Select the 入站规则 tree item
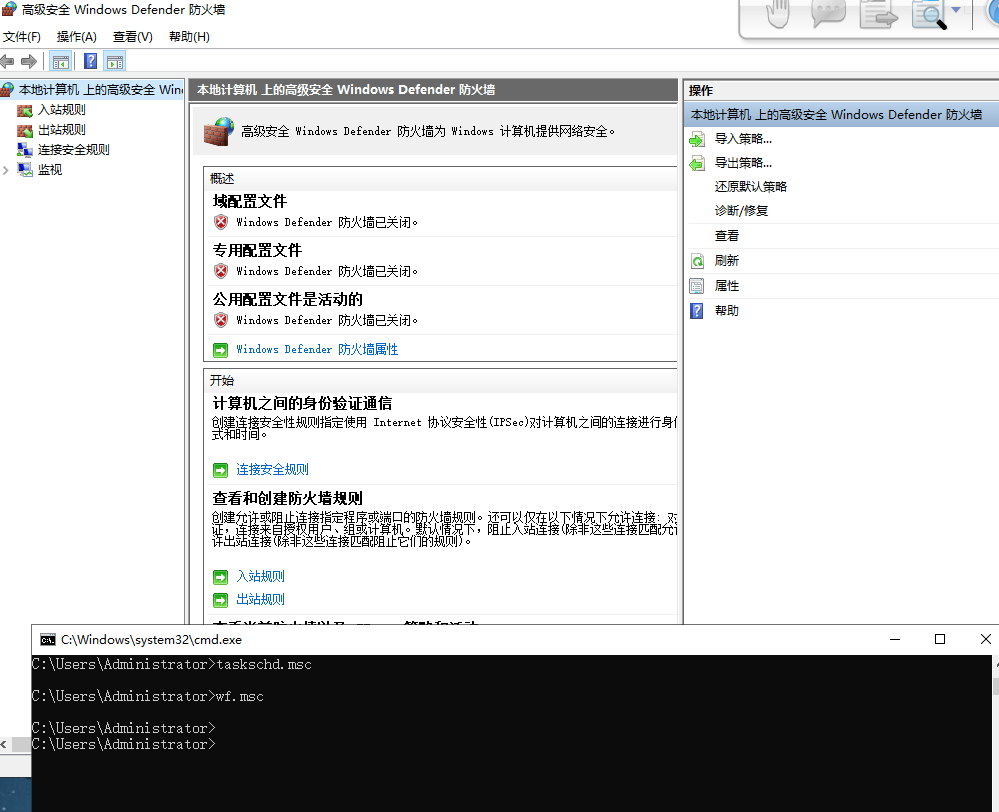This screenshot has width=999, height=812. click(61, 110)
